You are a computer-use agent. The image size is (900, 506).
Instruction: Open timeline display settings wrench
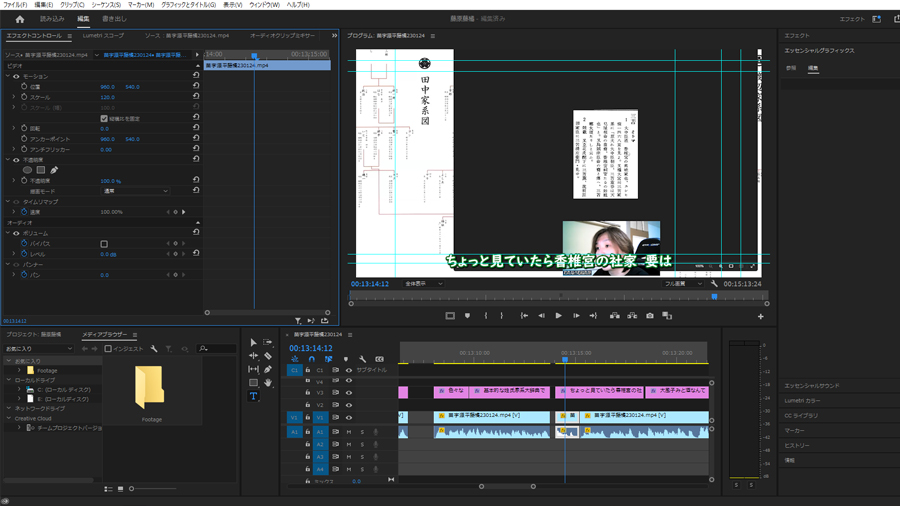tap(362, 359)
